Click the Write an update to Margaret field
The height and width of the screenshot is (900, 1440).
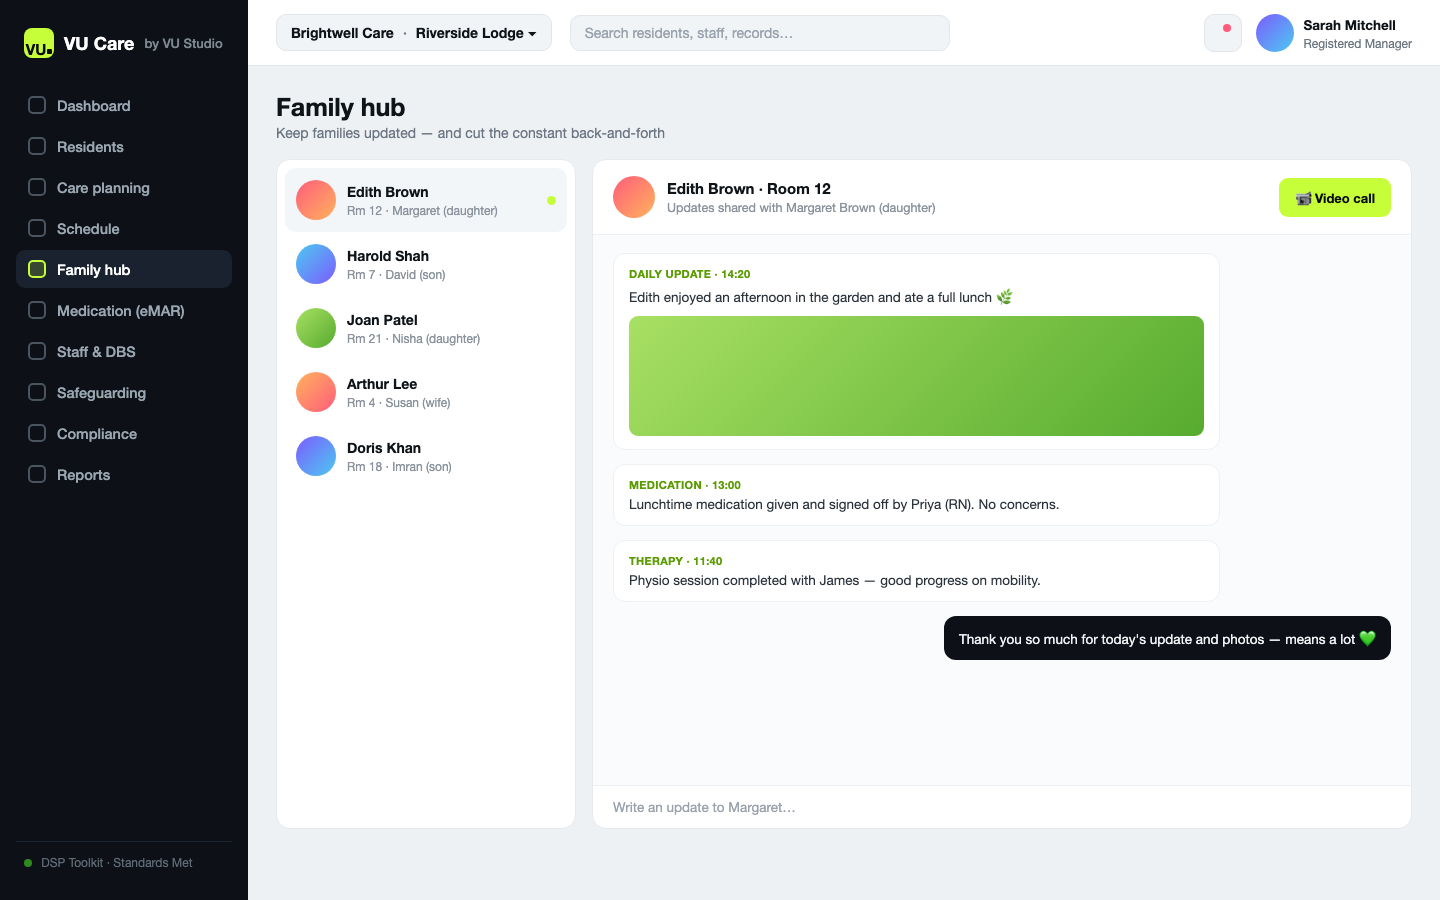pos(1002,807)
